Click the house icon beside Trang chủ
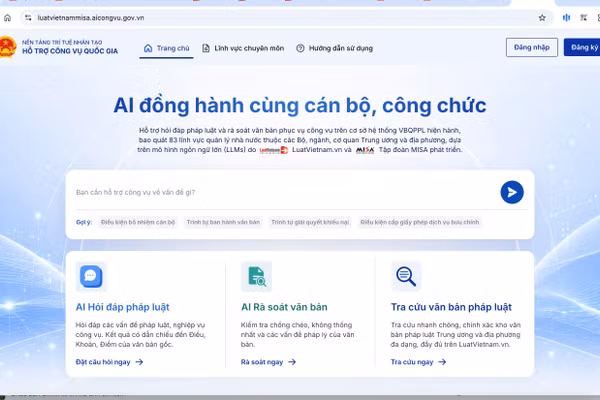Screen dimensions: 600x400 pyautogui.click(x=148, y=48)
